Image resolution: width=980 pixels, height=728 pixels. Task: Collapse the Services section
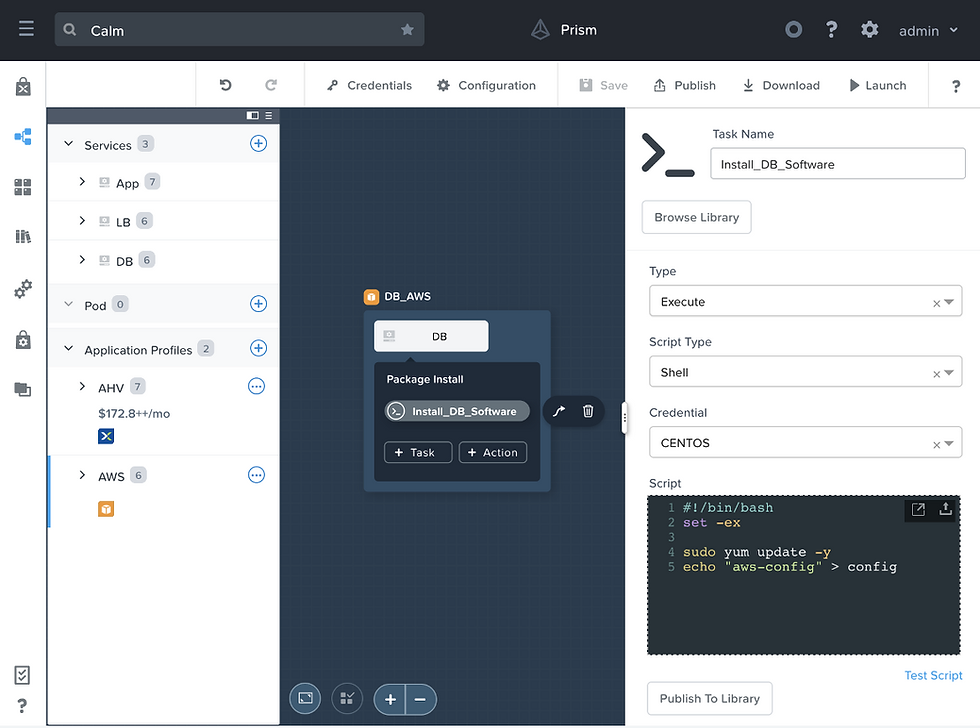[69, 144]
